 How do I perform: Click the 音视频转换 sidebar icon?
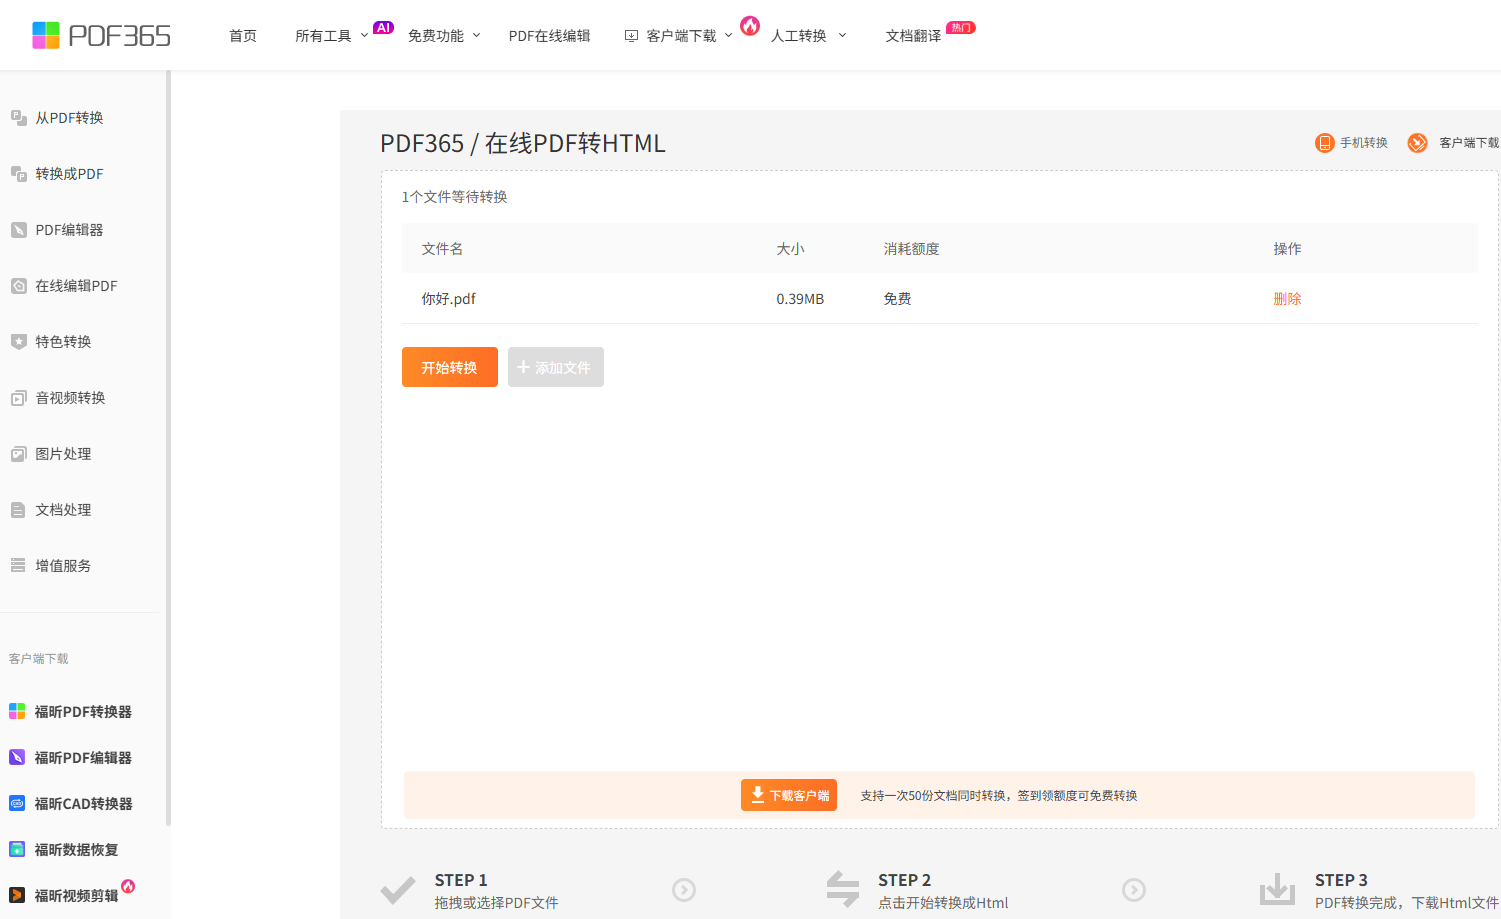point(18,398)
